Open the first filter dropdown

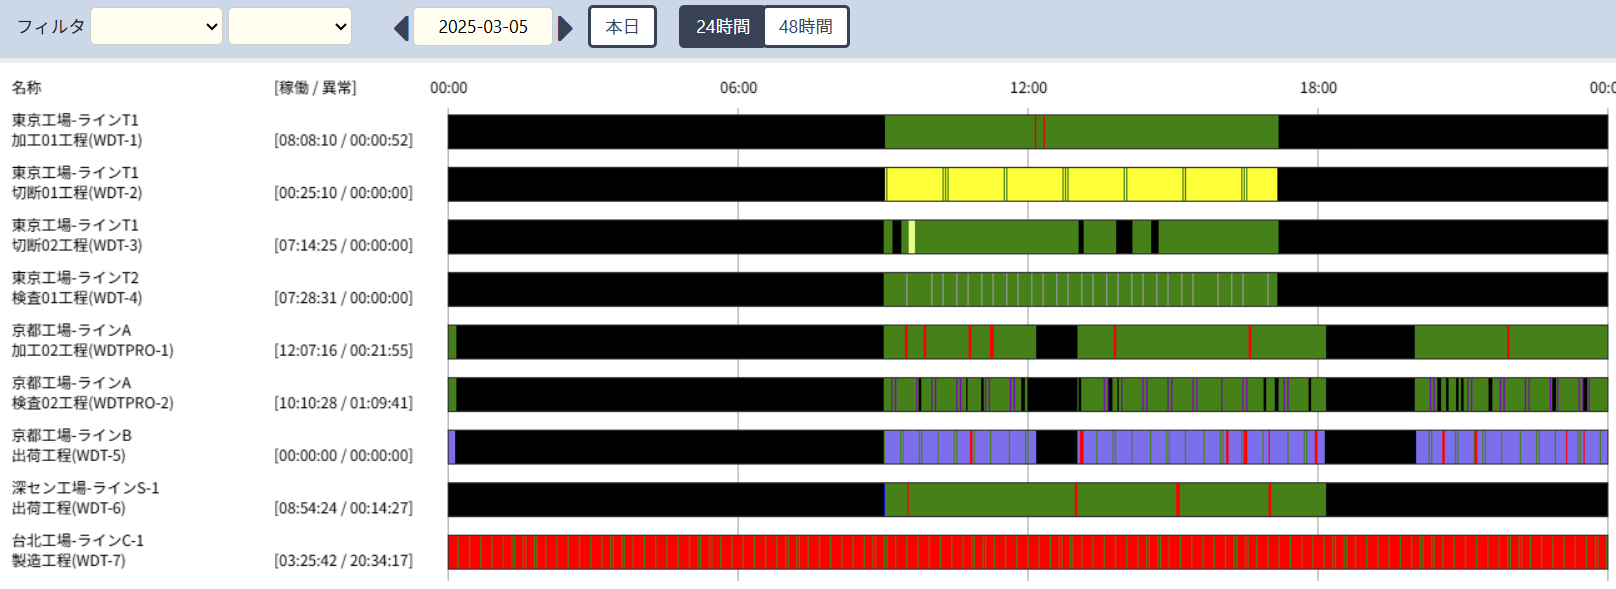[157, 27]
